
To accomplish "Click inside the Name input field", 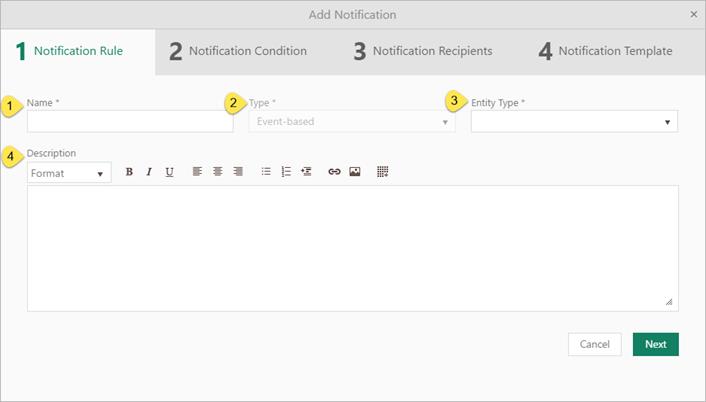I will (x=130, y=122).
